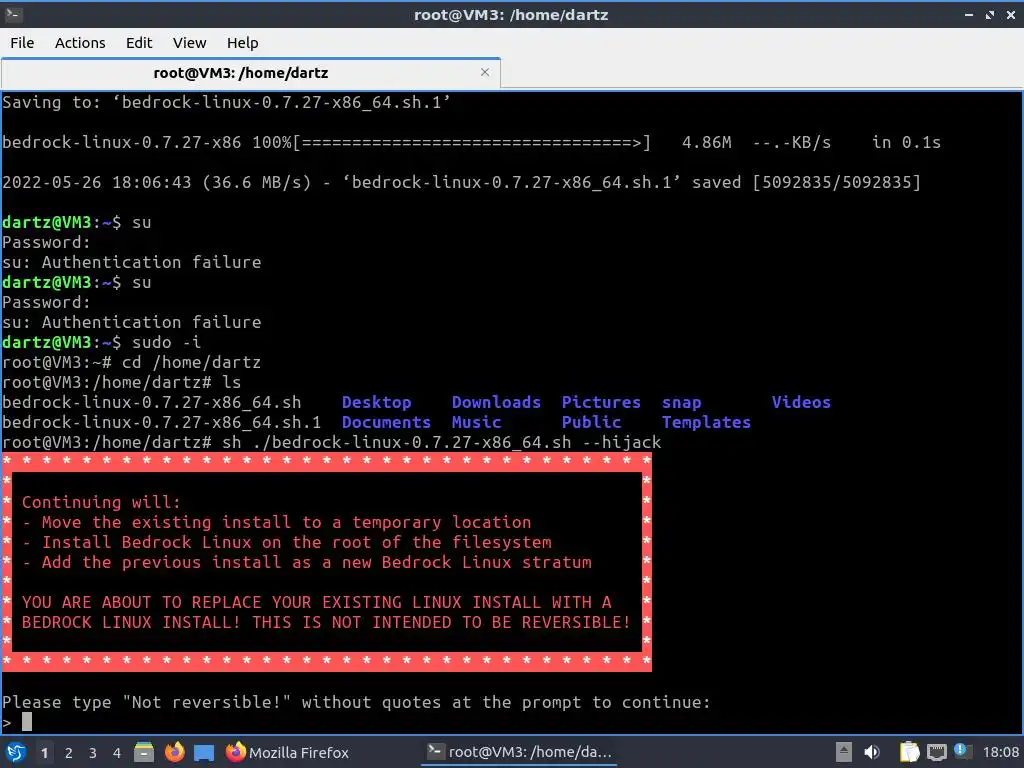The width and height of the screenshot is (1024, 768).
Task: Open the File menu
Action: (22, 42)
